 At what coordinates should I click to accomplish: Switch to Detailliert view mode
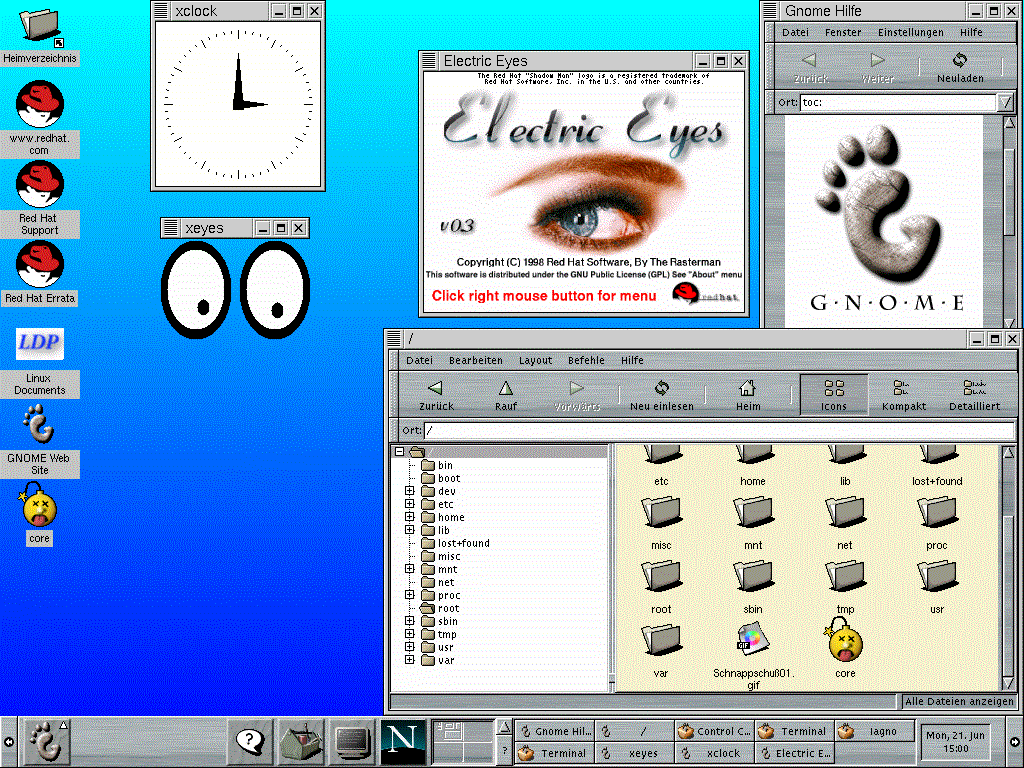(x=974, y=394)
